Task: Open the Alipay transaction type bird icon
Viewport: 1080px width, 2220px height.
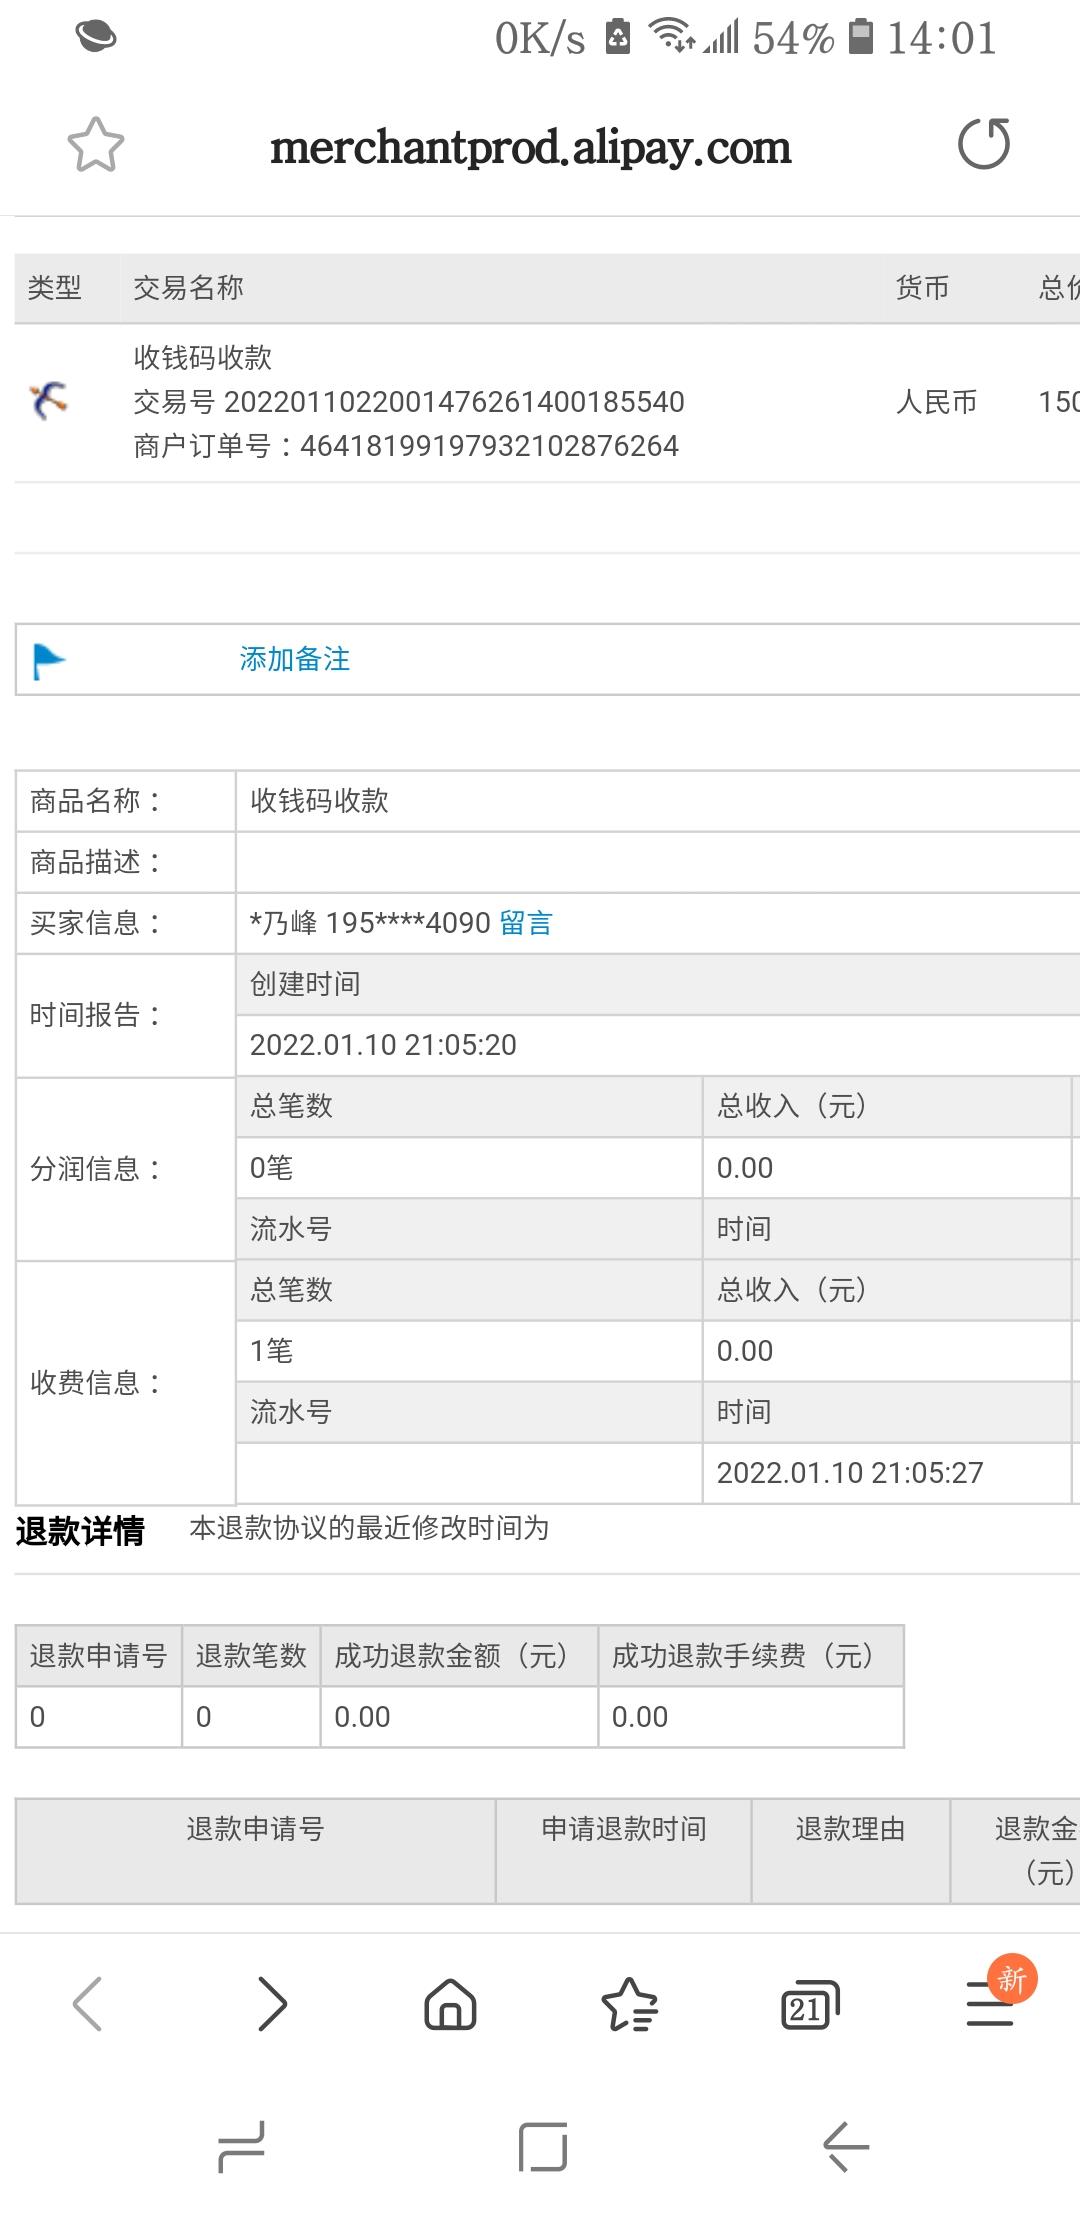Action: (x=48, y=400)
